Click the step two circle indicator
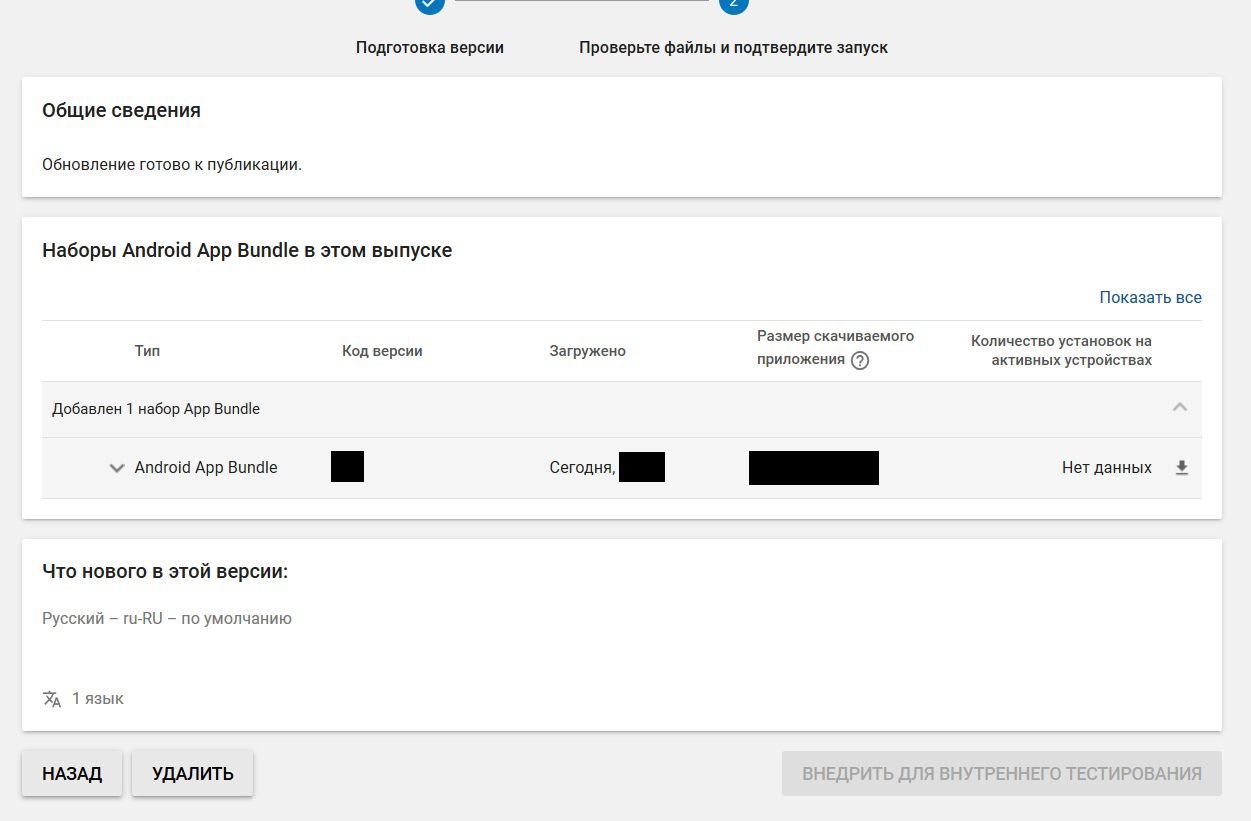 pyautogui.click(x=733, y=4)
